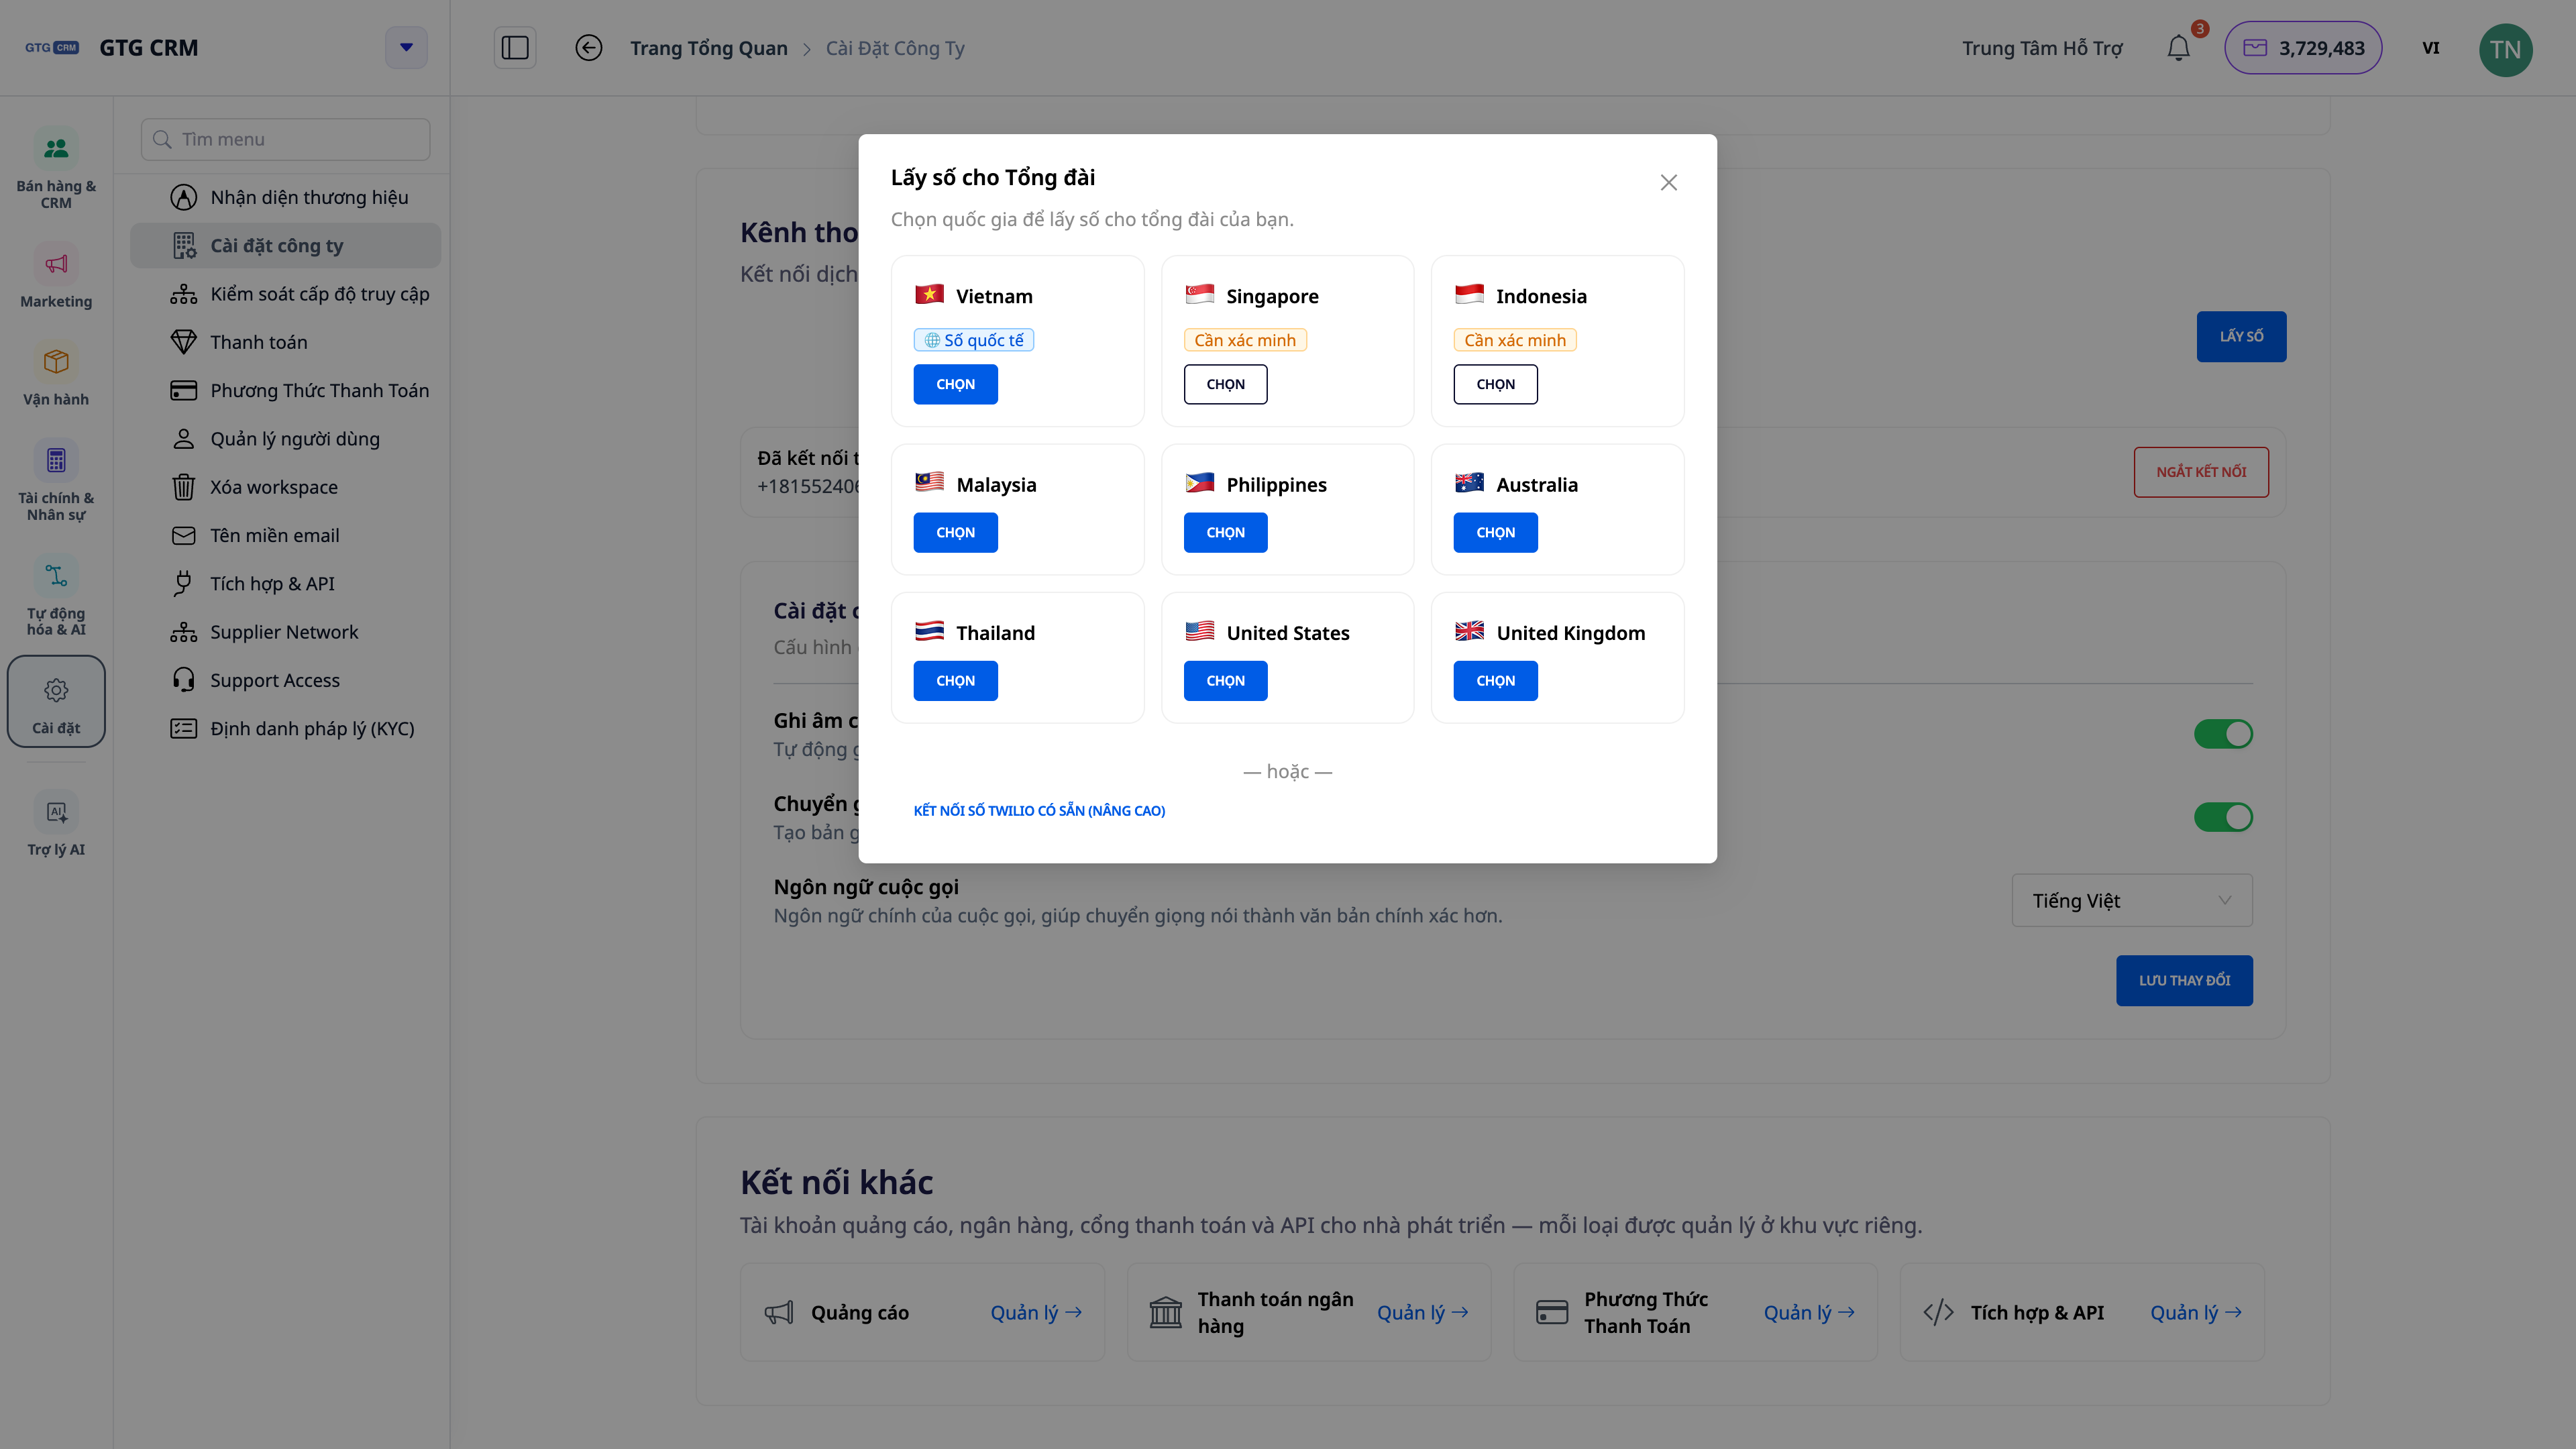The width and height of the screenshot is (2576, 1449).
Task: Click the United States flag icon
Action: coord(1199,632)
